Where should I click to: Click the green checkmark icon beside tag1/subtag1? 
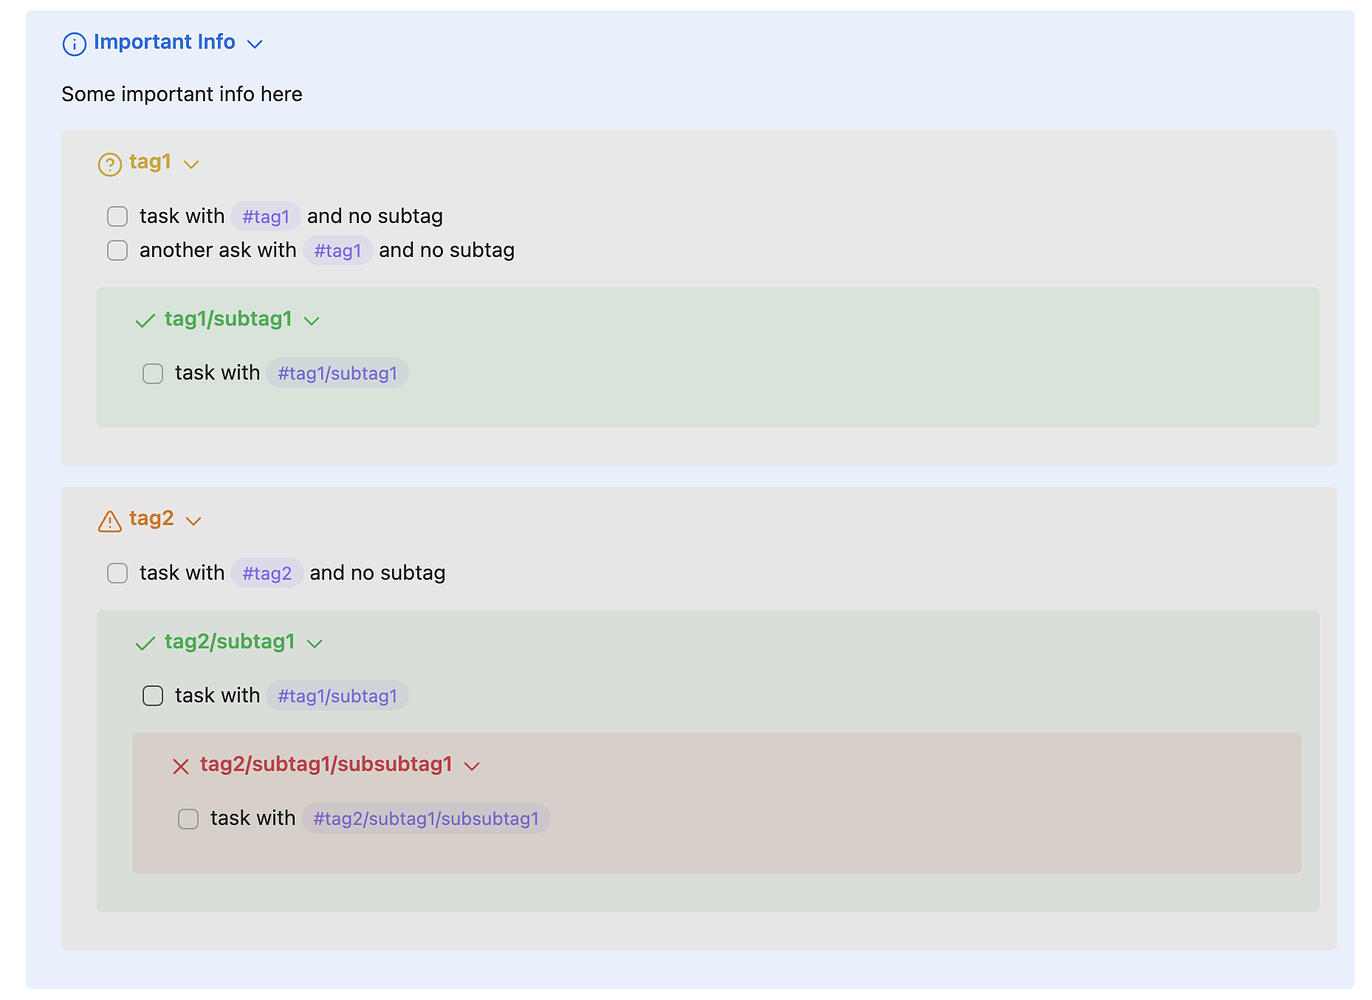pos(144,320)
